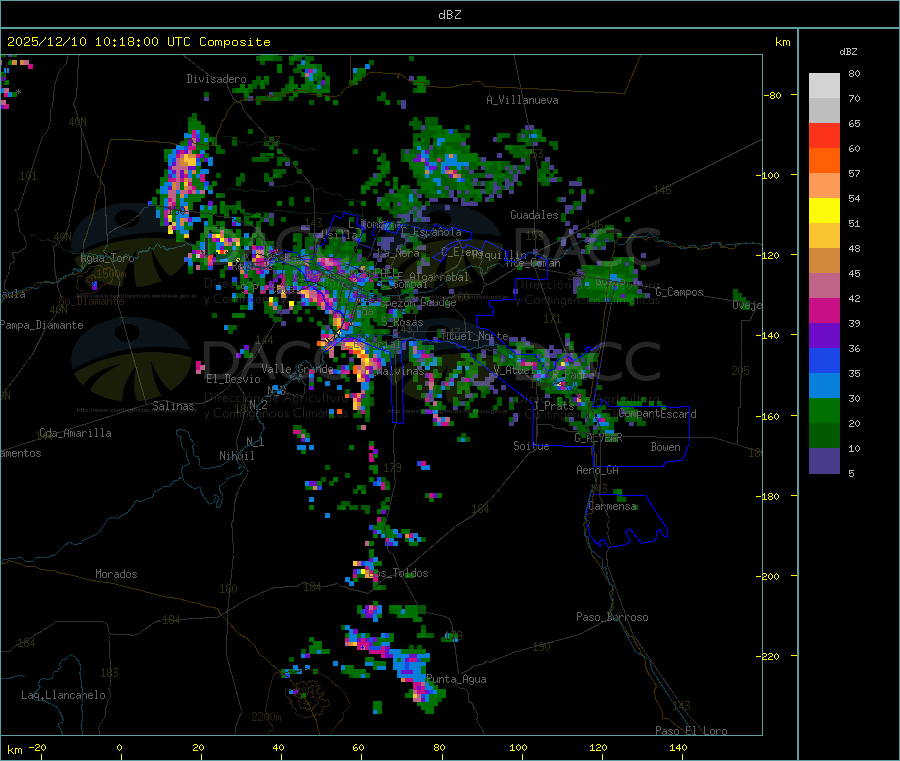Screen dimensions: 900x761
Task: Click the 'N_1' map label
Action: pos(255,441)
